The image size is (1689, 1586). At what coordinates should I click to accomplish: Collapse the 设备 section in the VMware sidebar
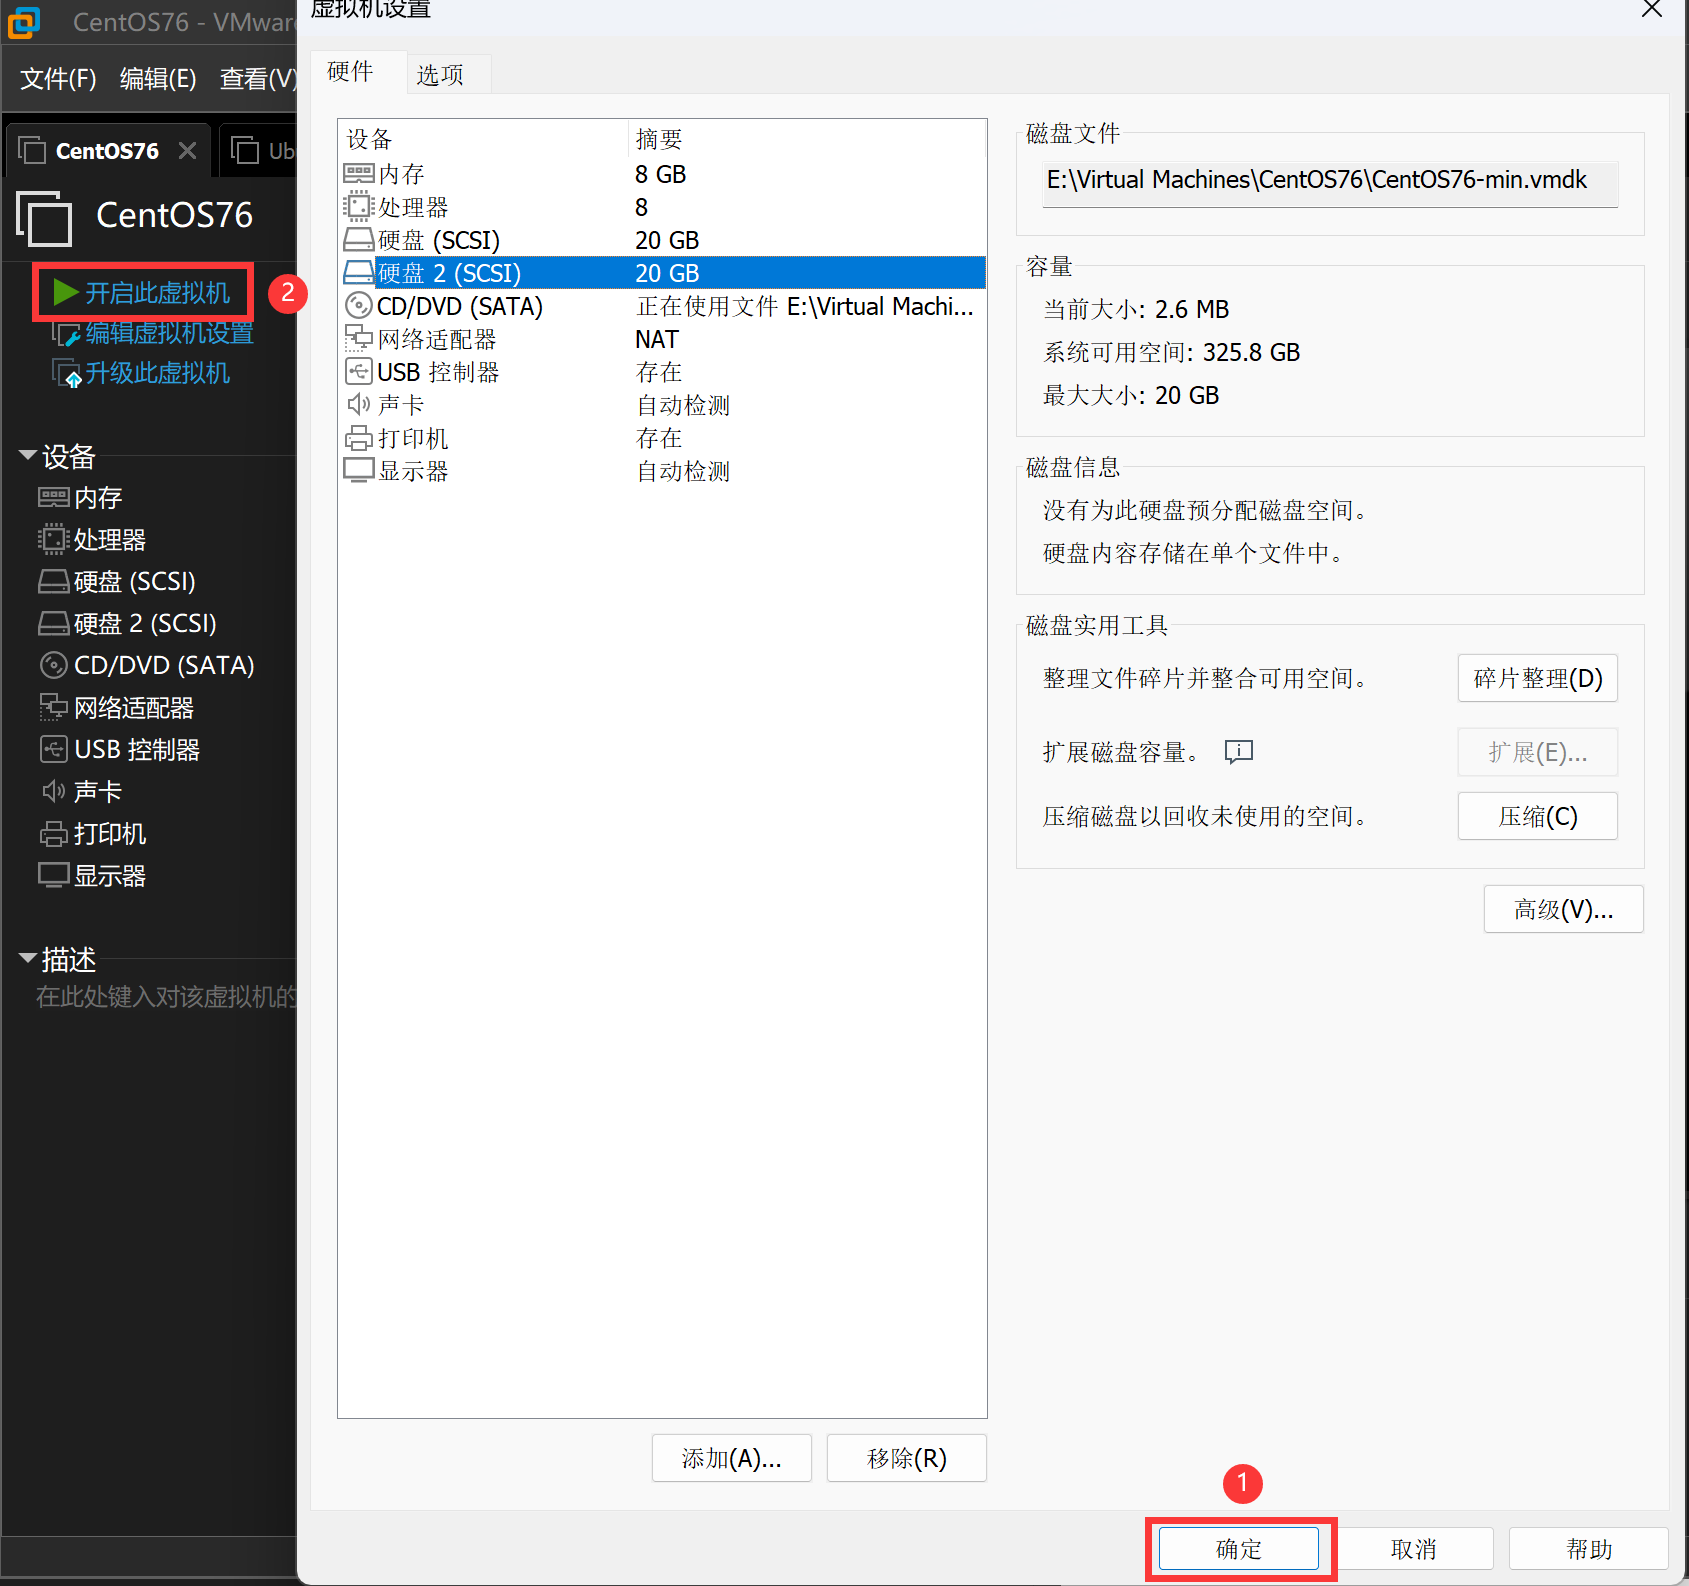pyautogui.click(x=28, y=456)
